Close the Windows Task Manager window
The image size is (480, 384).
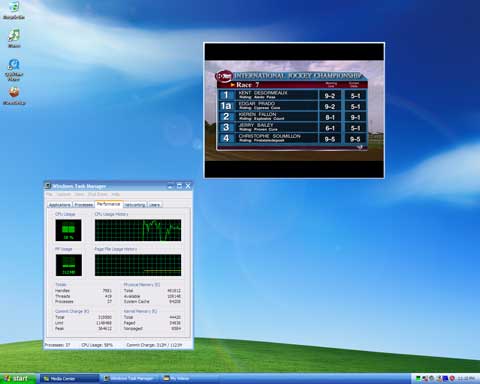point(188,186)
